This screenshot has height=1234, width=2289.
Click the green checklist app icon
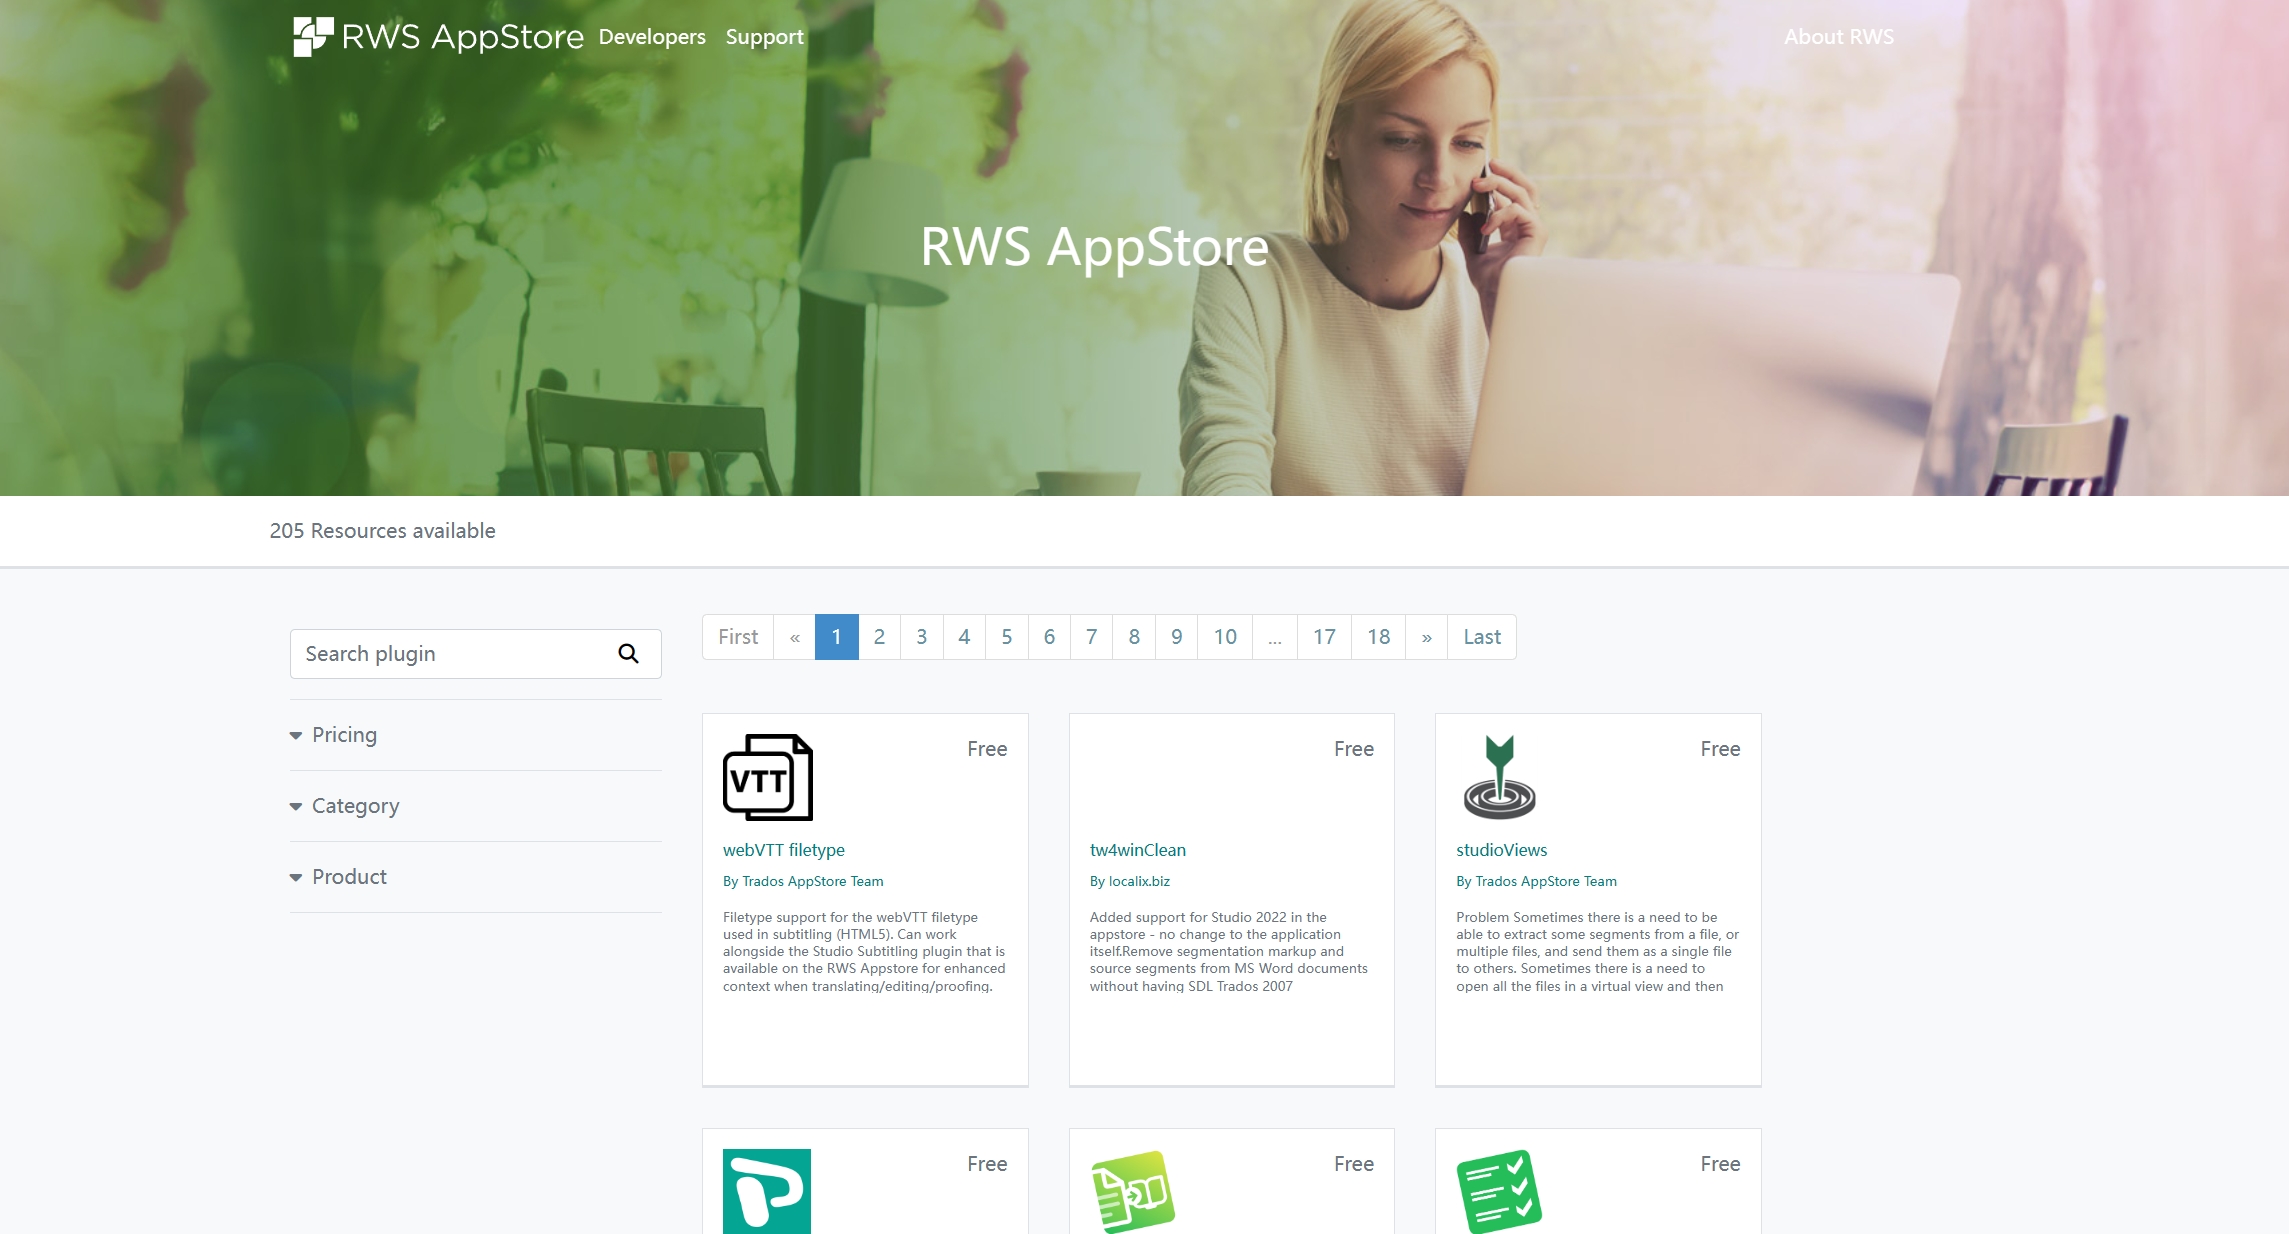pos(1499,1192)
